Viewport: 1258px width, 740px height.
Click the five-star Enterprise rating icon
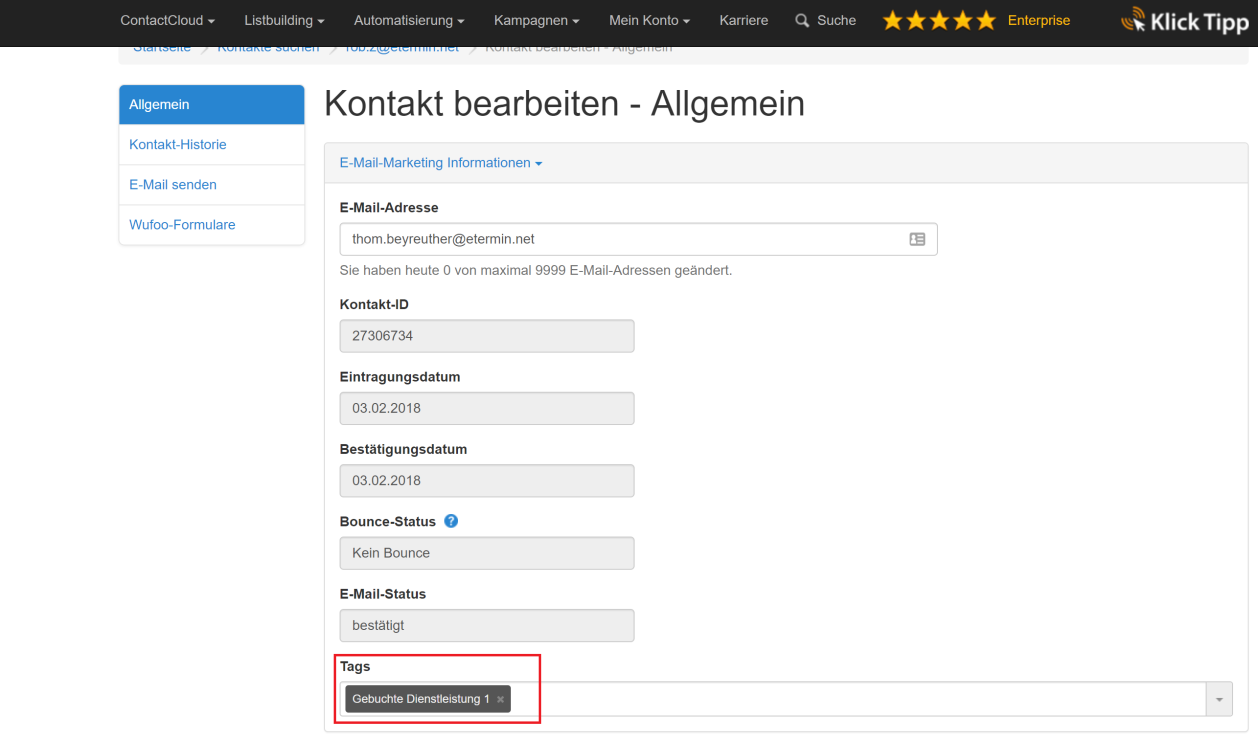939,21
